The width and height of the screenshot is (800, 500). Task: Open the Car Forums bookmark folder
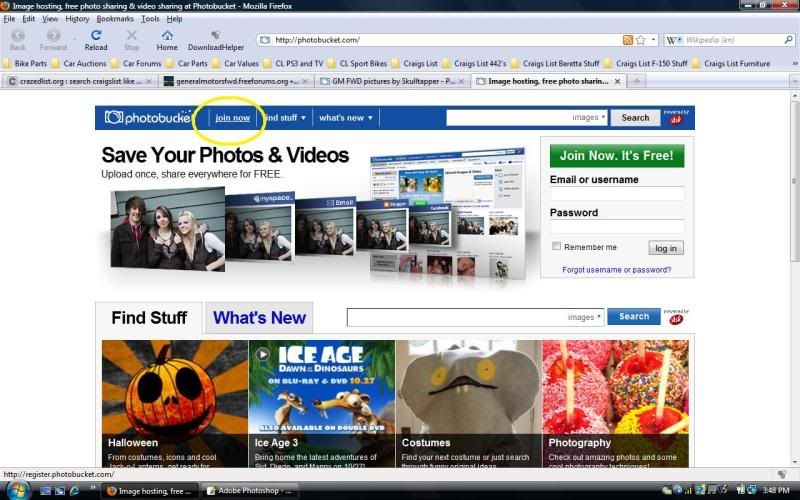pyautogui.click(x=136, y=64)
